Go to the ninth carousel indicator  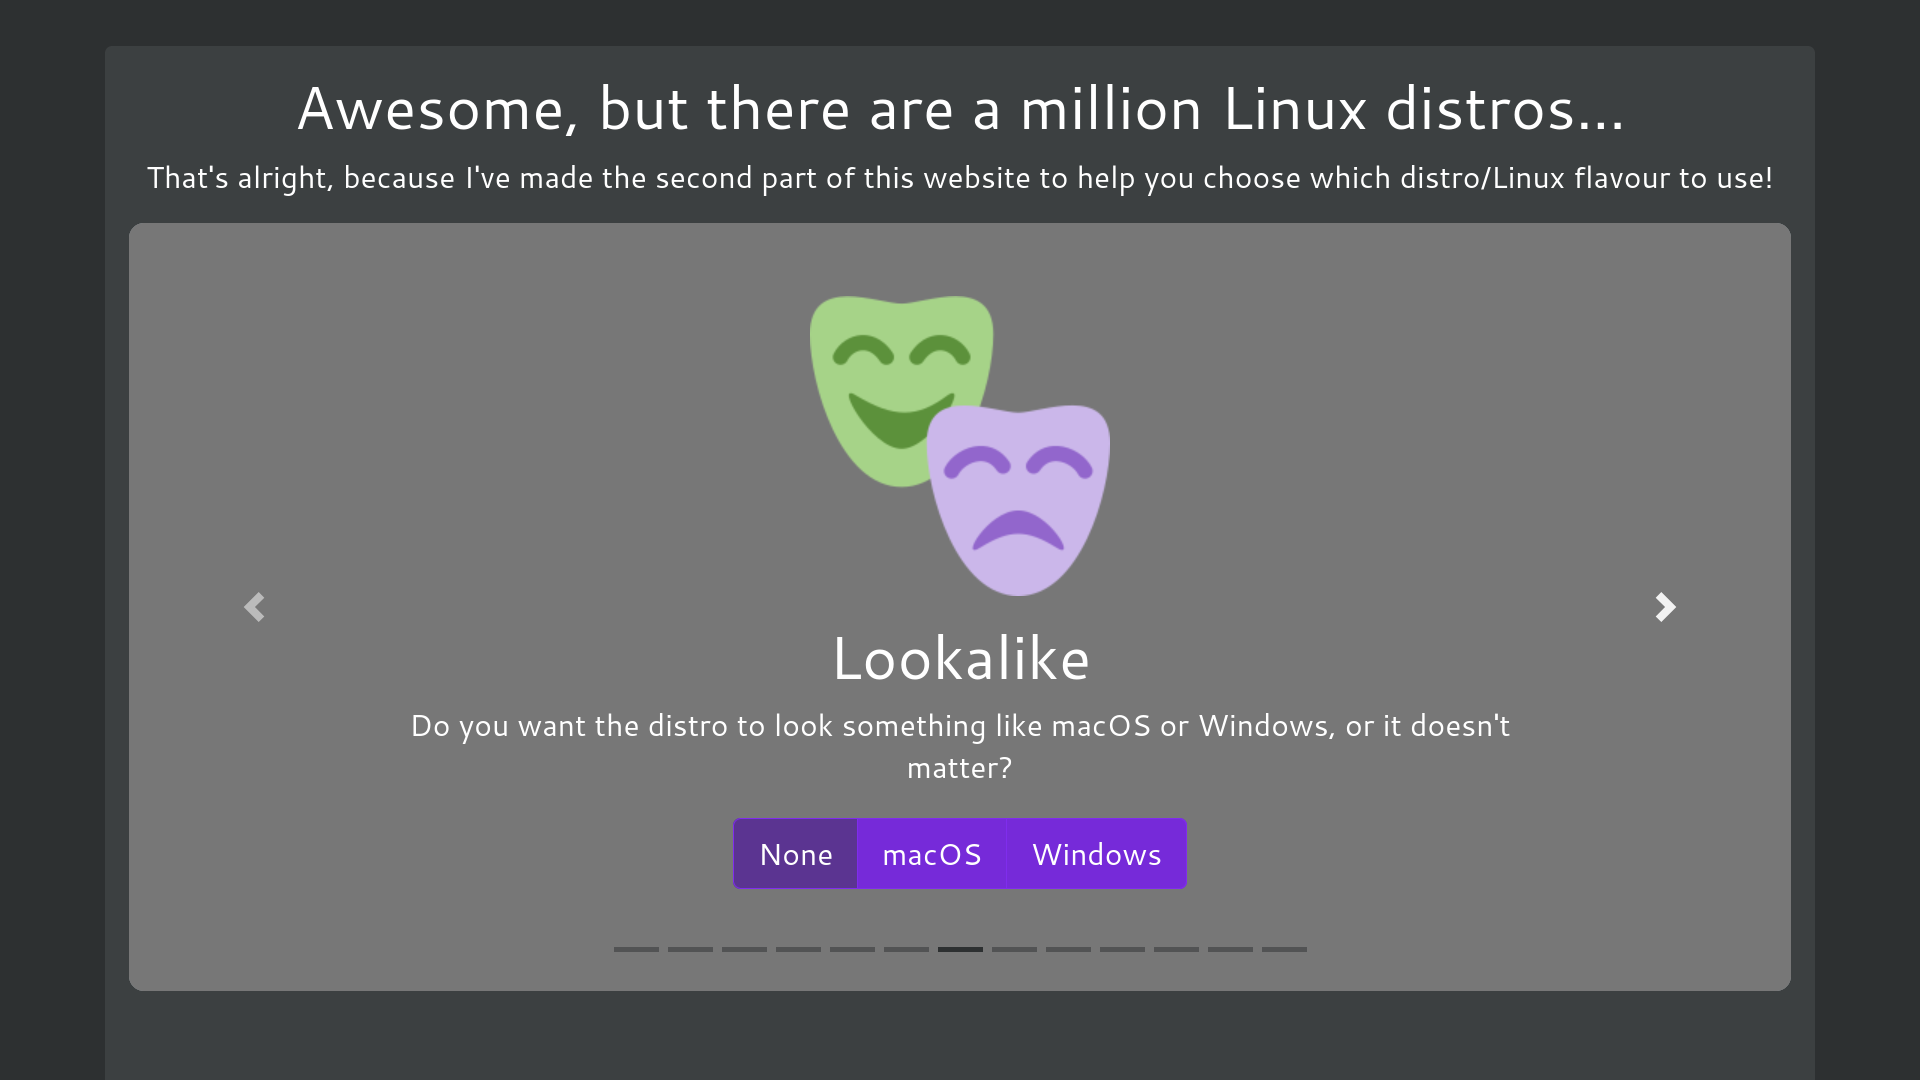click(x=1068, y=949)
